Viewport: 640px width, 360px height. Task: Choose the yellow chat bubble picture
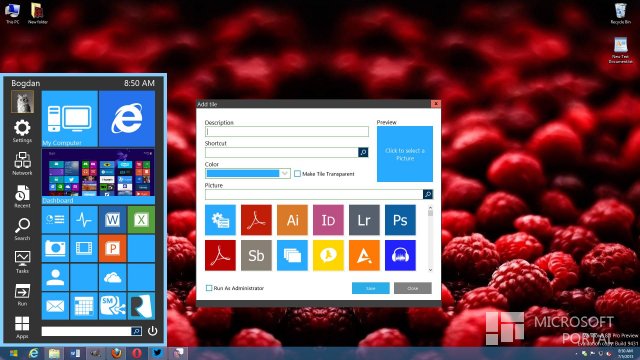[328, 256]
